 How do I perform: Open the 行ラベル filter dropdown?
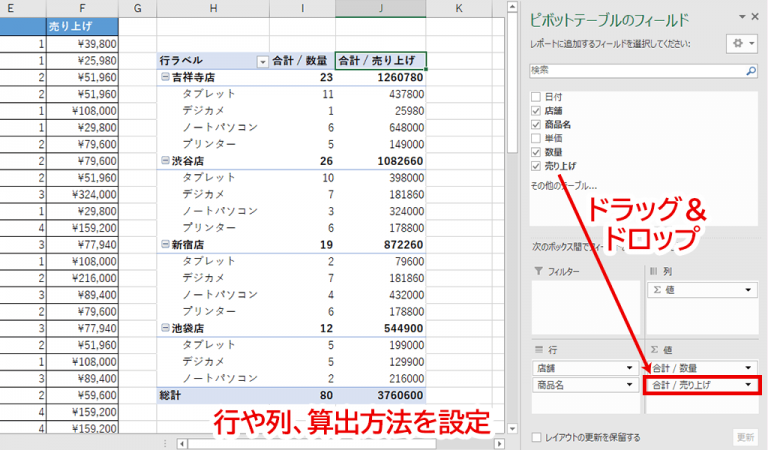click(263, 61)
